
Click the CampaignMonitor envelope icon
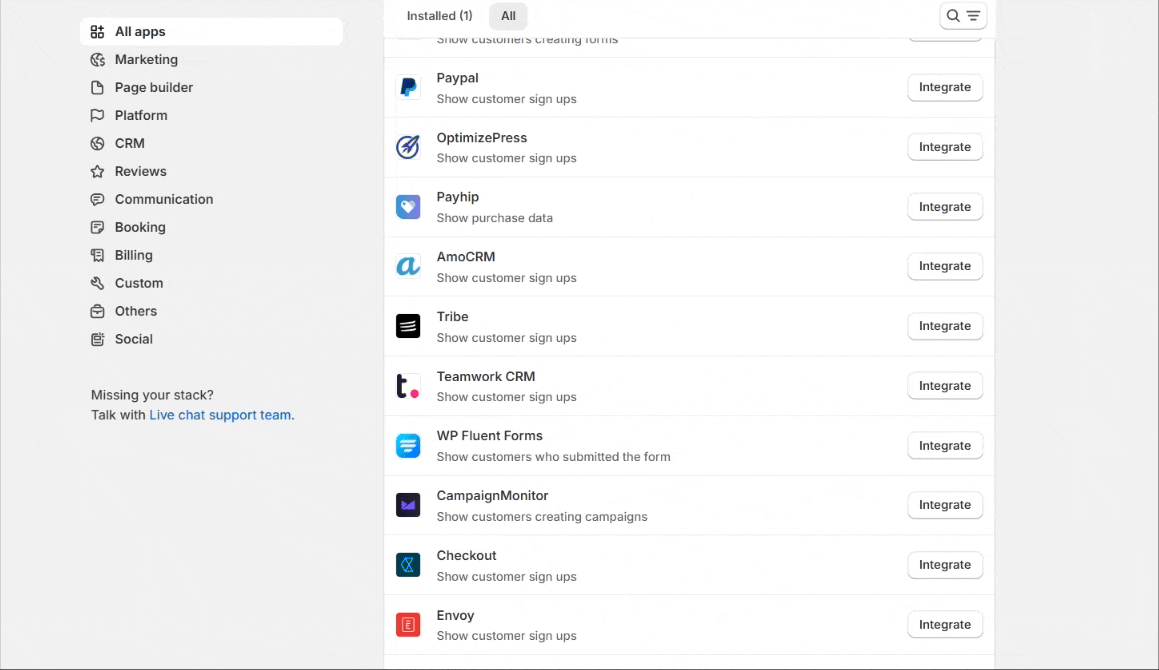[408, 505]
